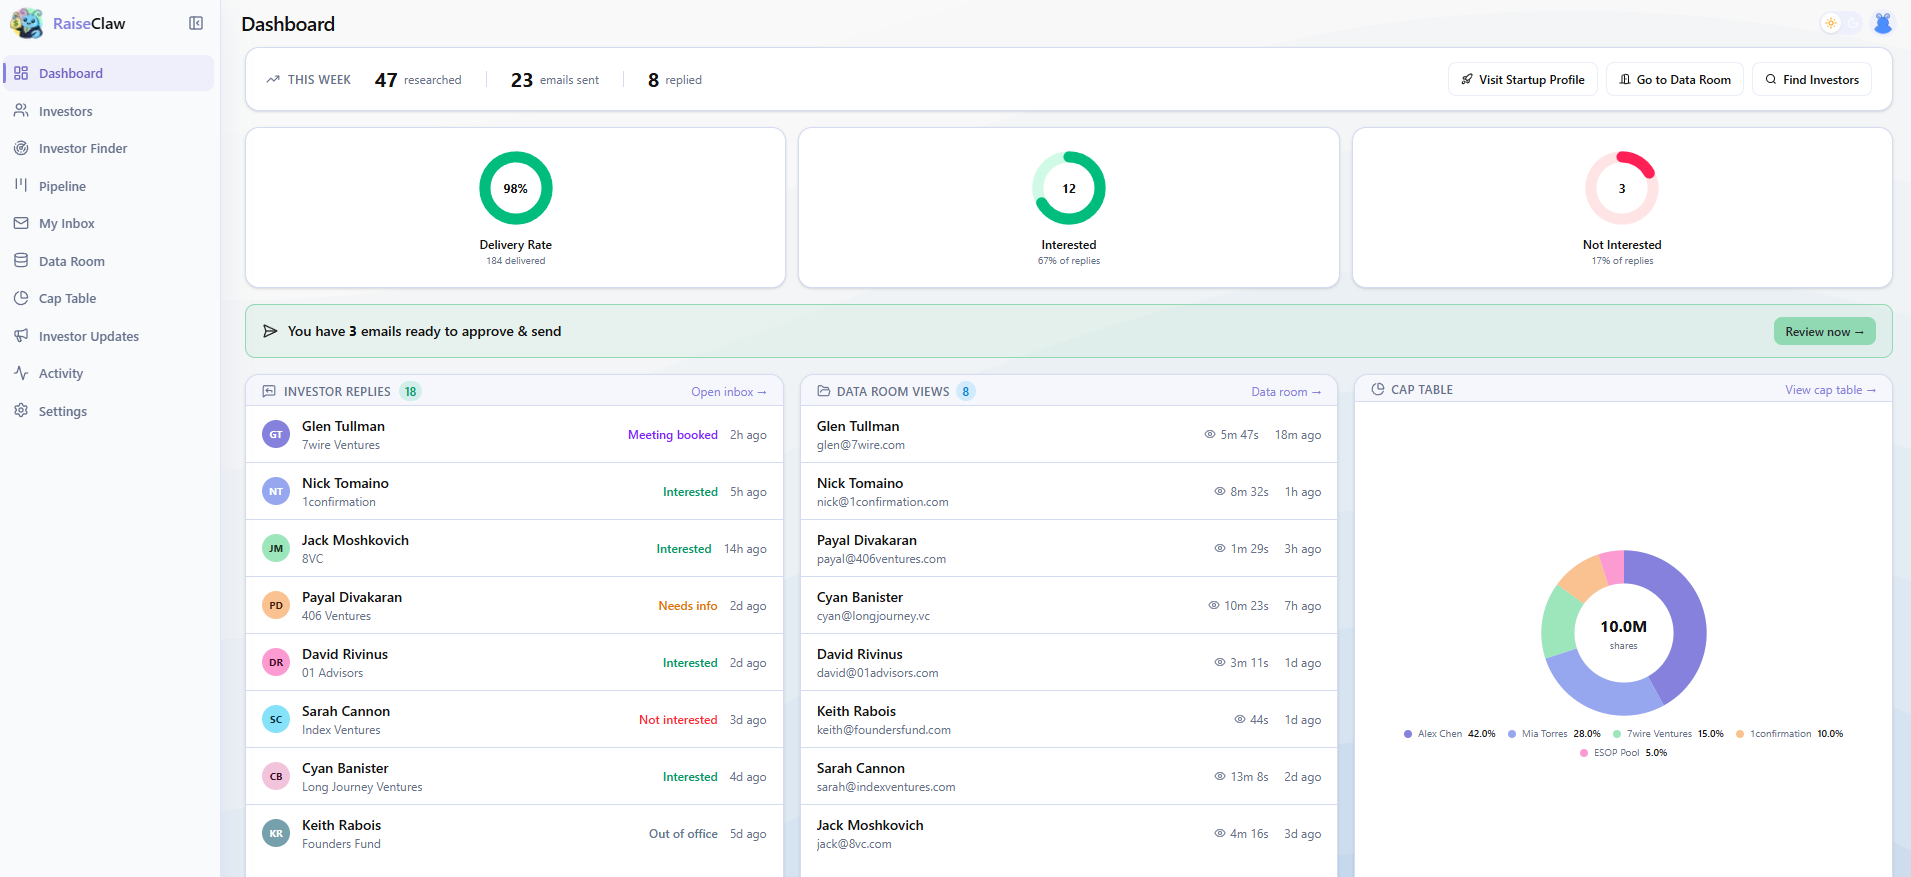1911x877 pixels.
Task: Click Jack Moshkovich's Interested status
Action: [x=684, y=549]
